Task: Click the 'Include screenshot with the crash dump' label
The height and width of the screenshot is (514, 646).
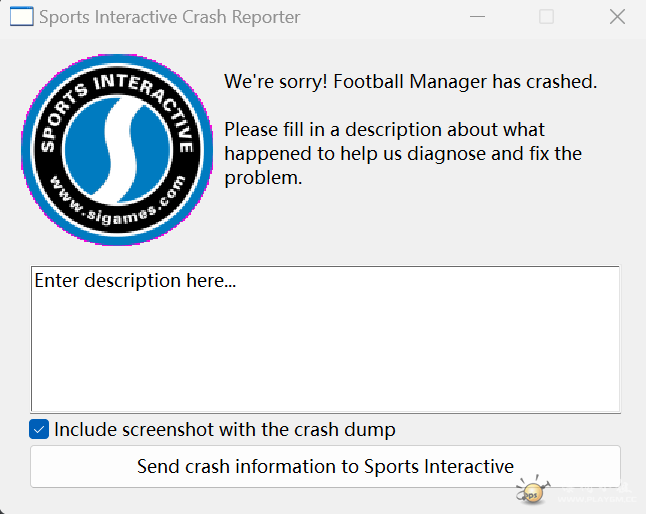Action: [225, 430]
